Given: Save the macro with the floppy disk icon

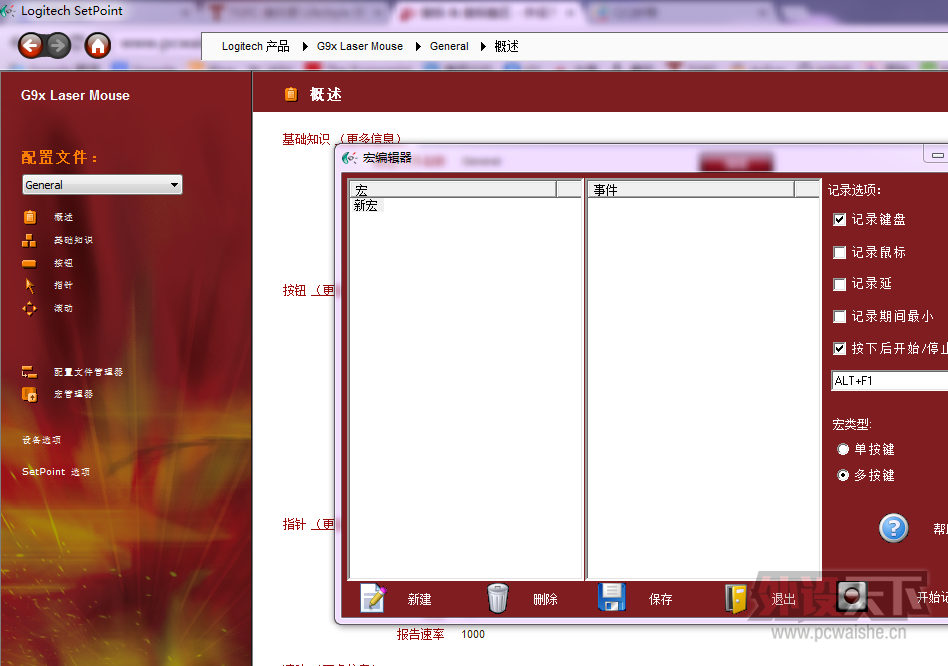Looking at the screenshot, I should pos(611,597).
